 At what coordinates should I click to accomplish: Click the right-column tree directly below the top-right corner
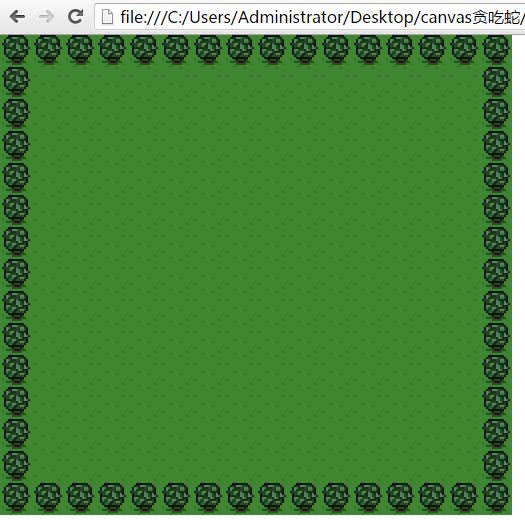[x=496, y=81]
